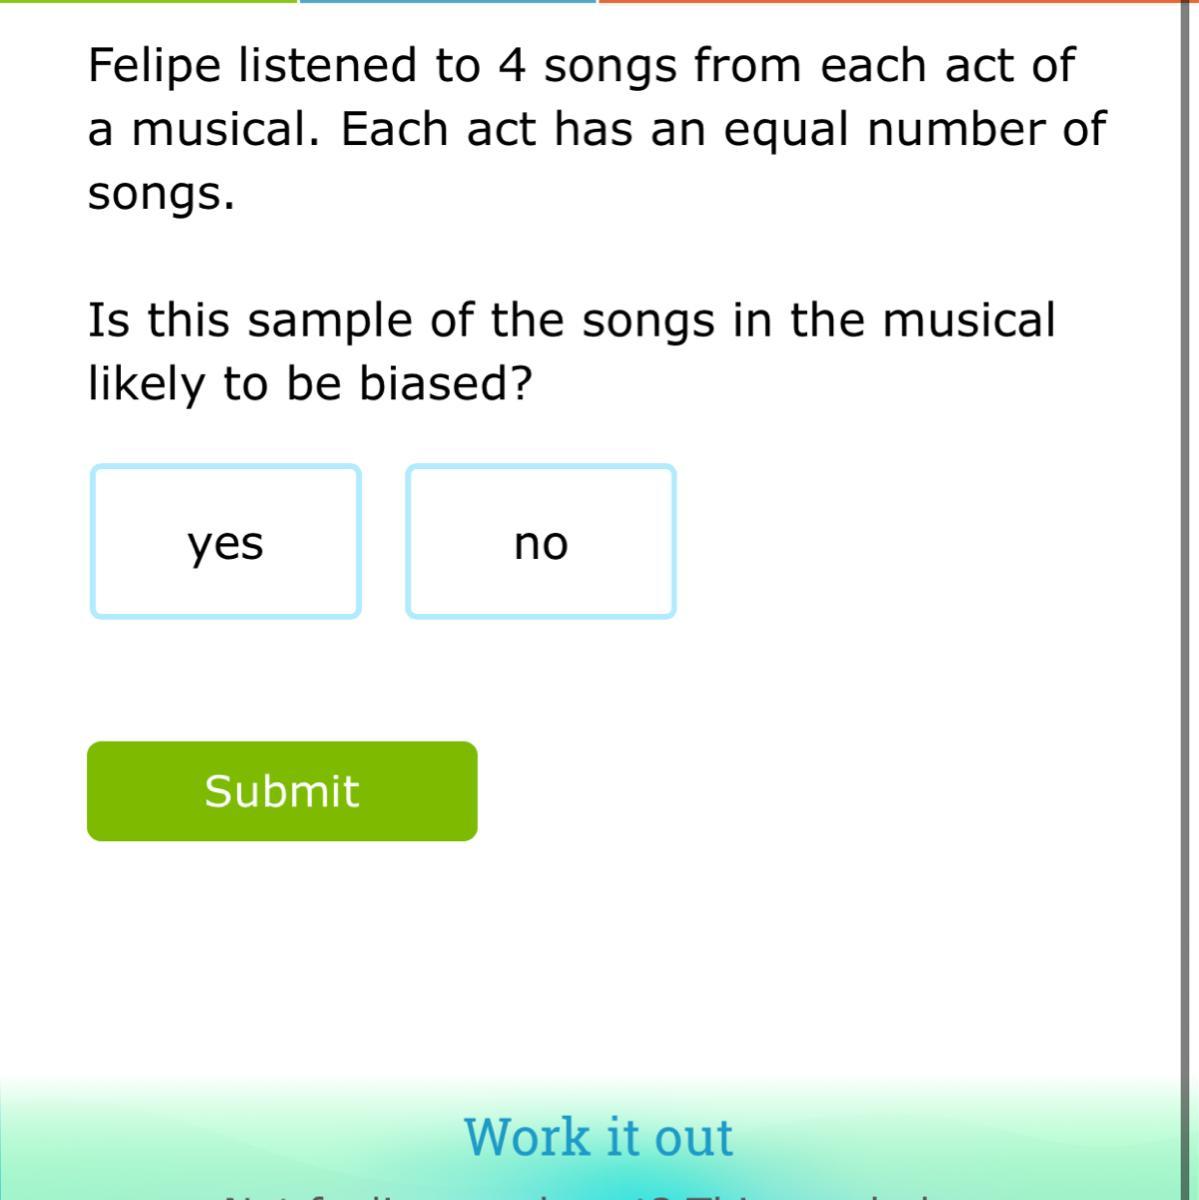The width and height of the screenshot is (1199, 1200).
Task: Click the orange segment of top bar
Action: click(890, 2)
